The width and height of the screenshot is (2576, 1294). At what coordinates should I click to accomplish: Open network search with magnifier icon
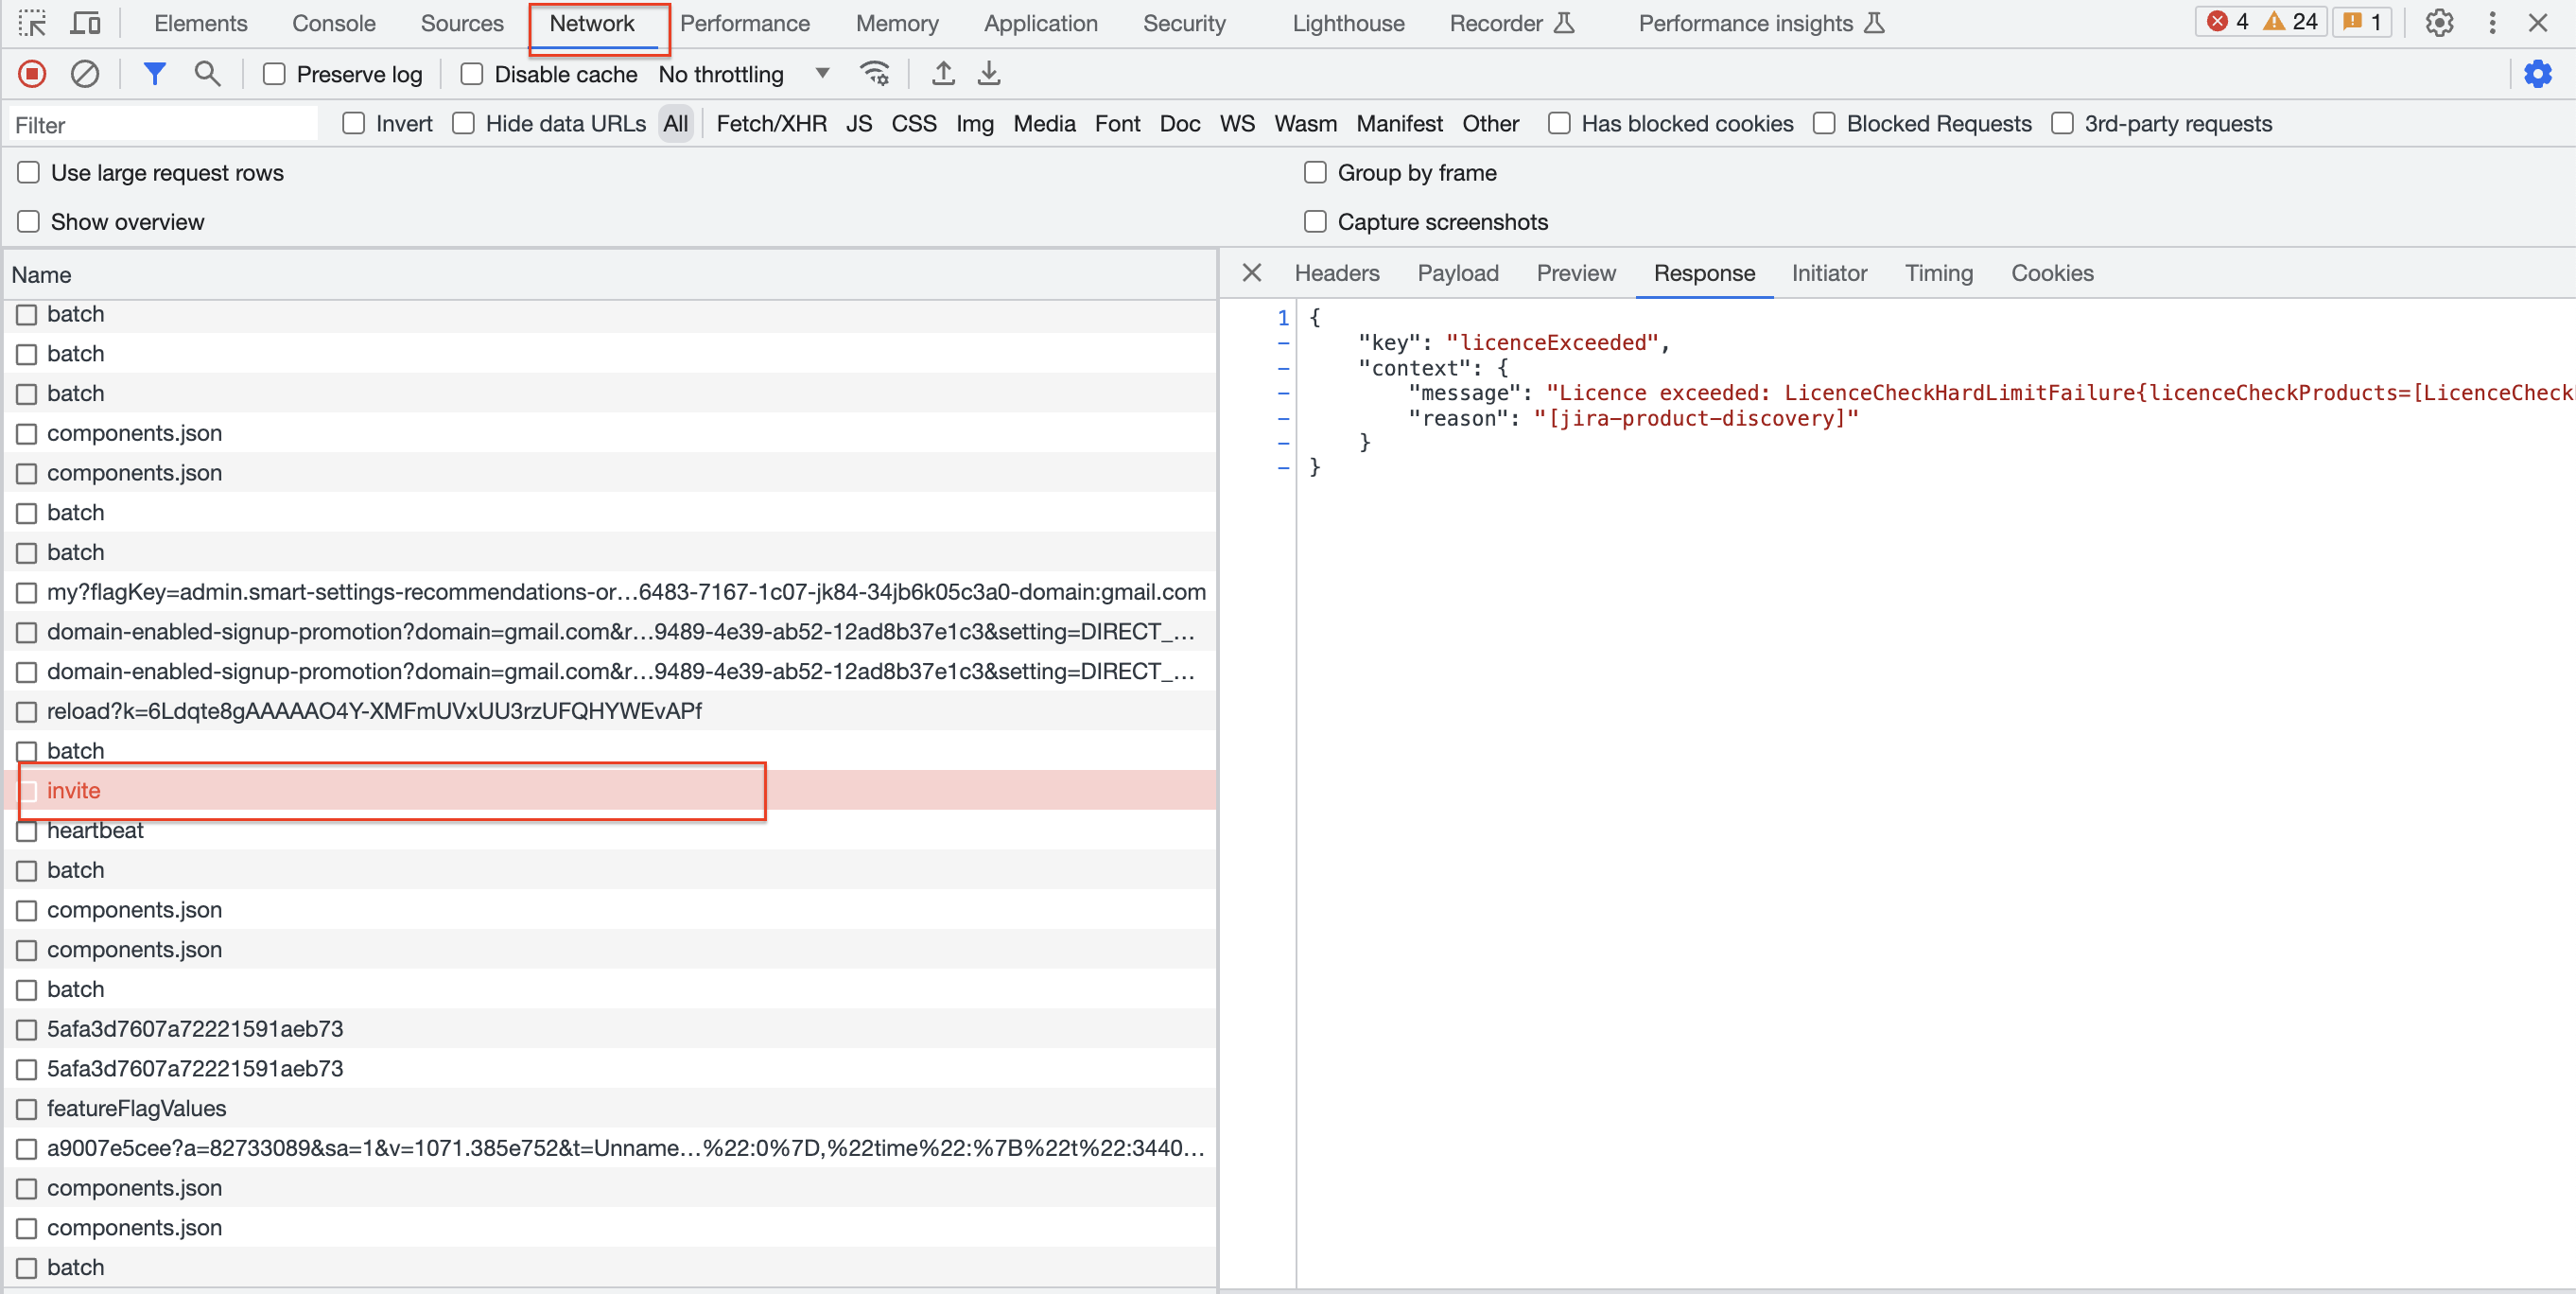click(207, 74)
